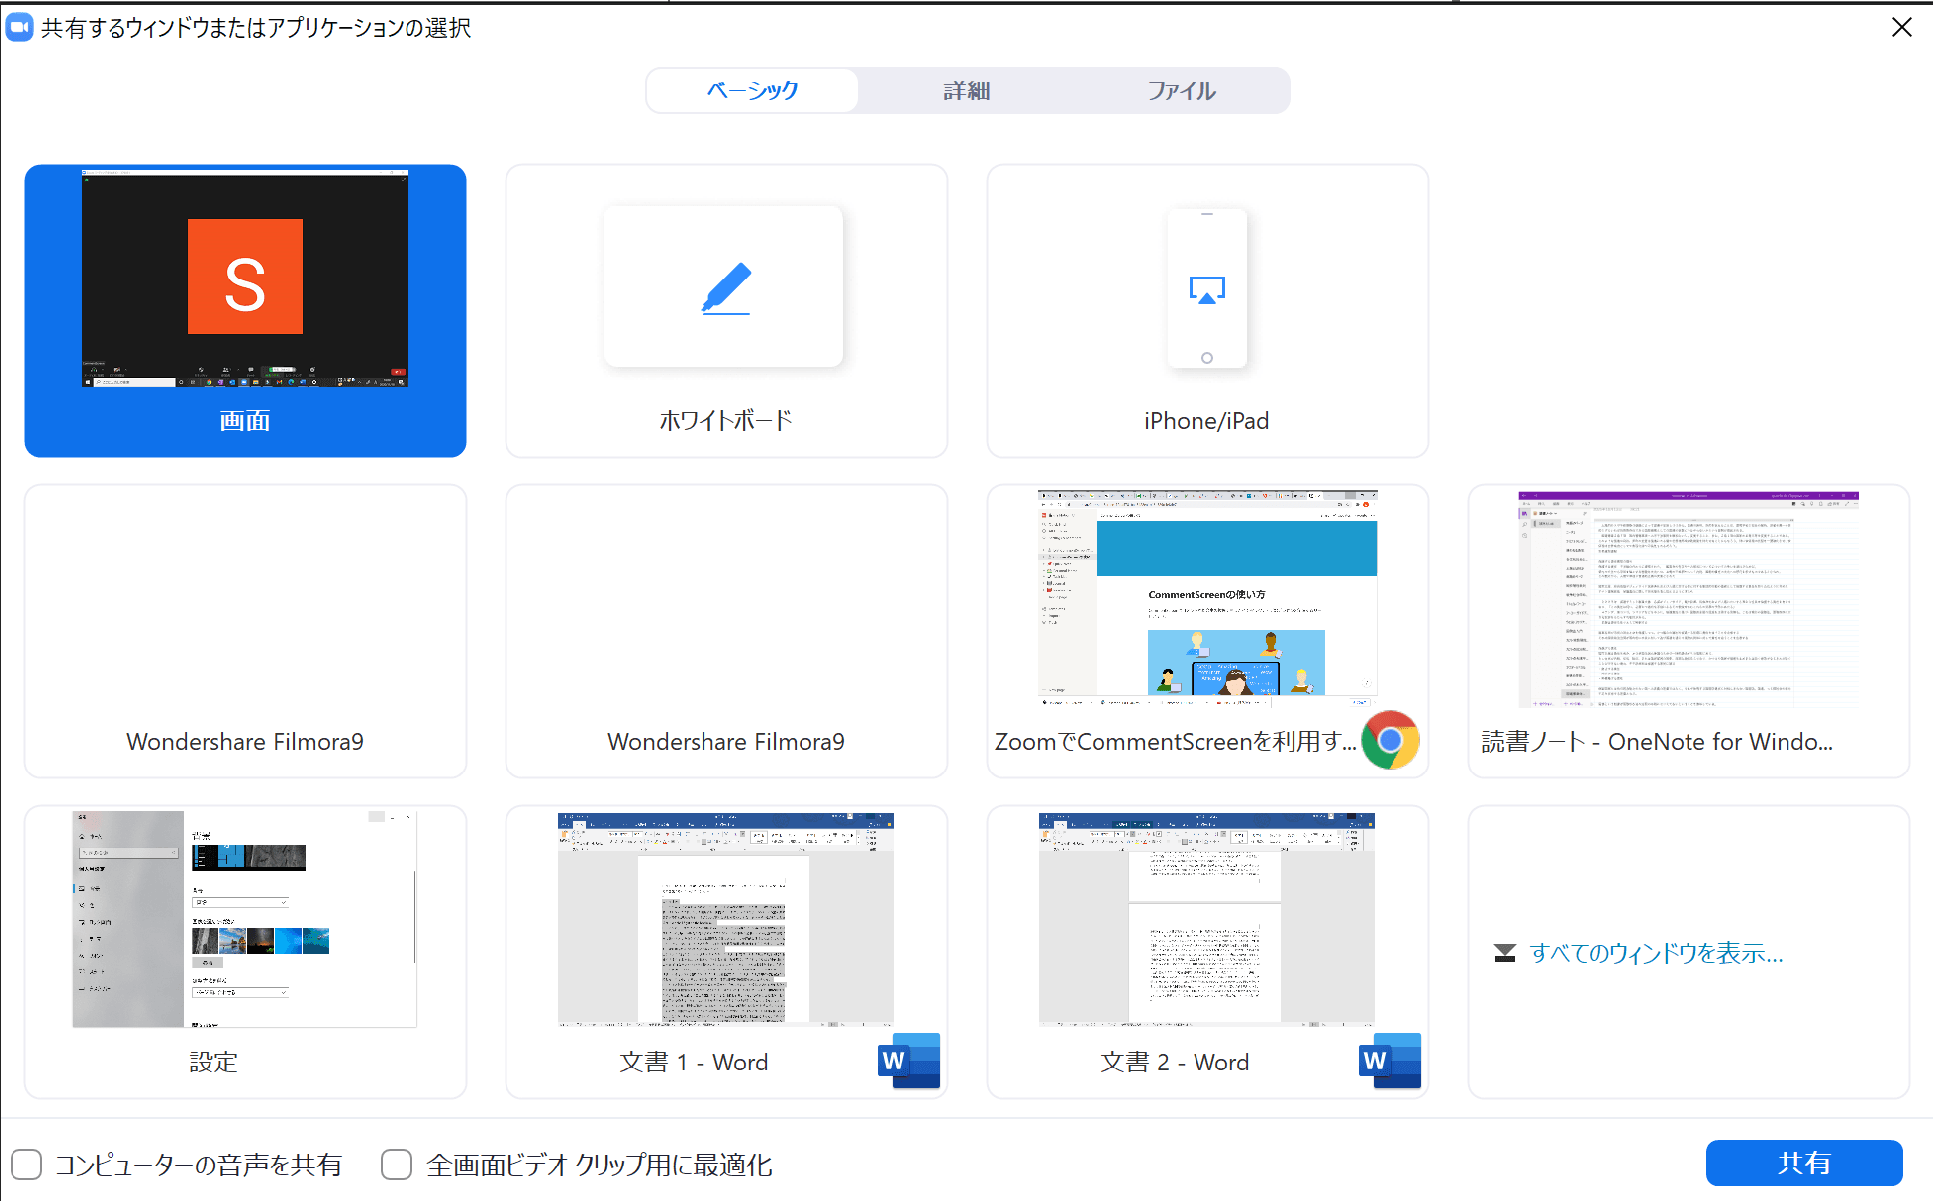Screen dimensions: 1933x1201
Task: Pick the 設定 settings window tile
Action: [245, 951]
